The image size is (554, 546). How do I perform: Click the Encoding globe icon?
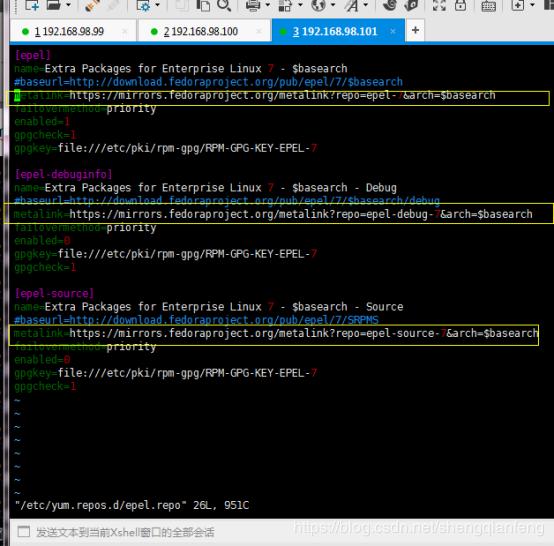(319, 5)
